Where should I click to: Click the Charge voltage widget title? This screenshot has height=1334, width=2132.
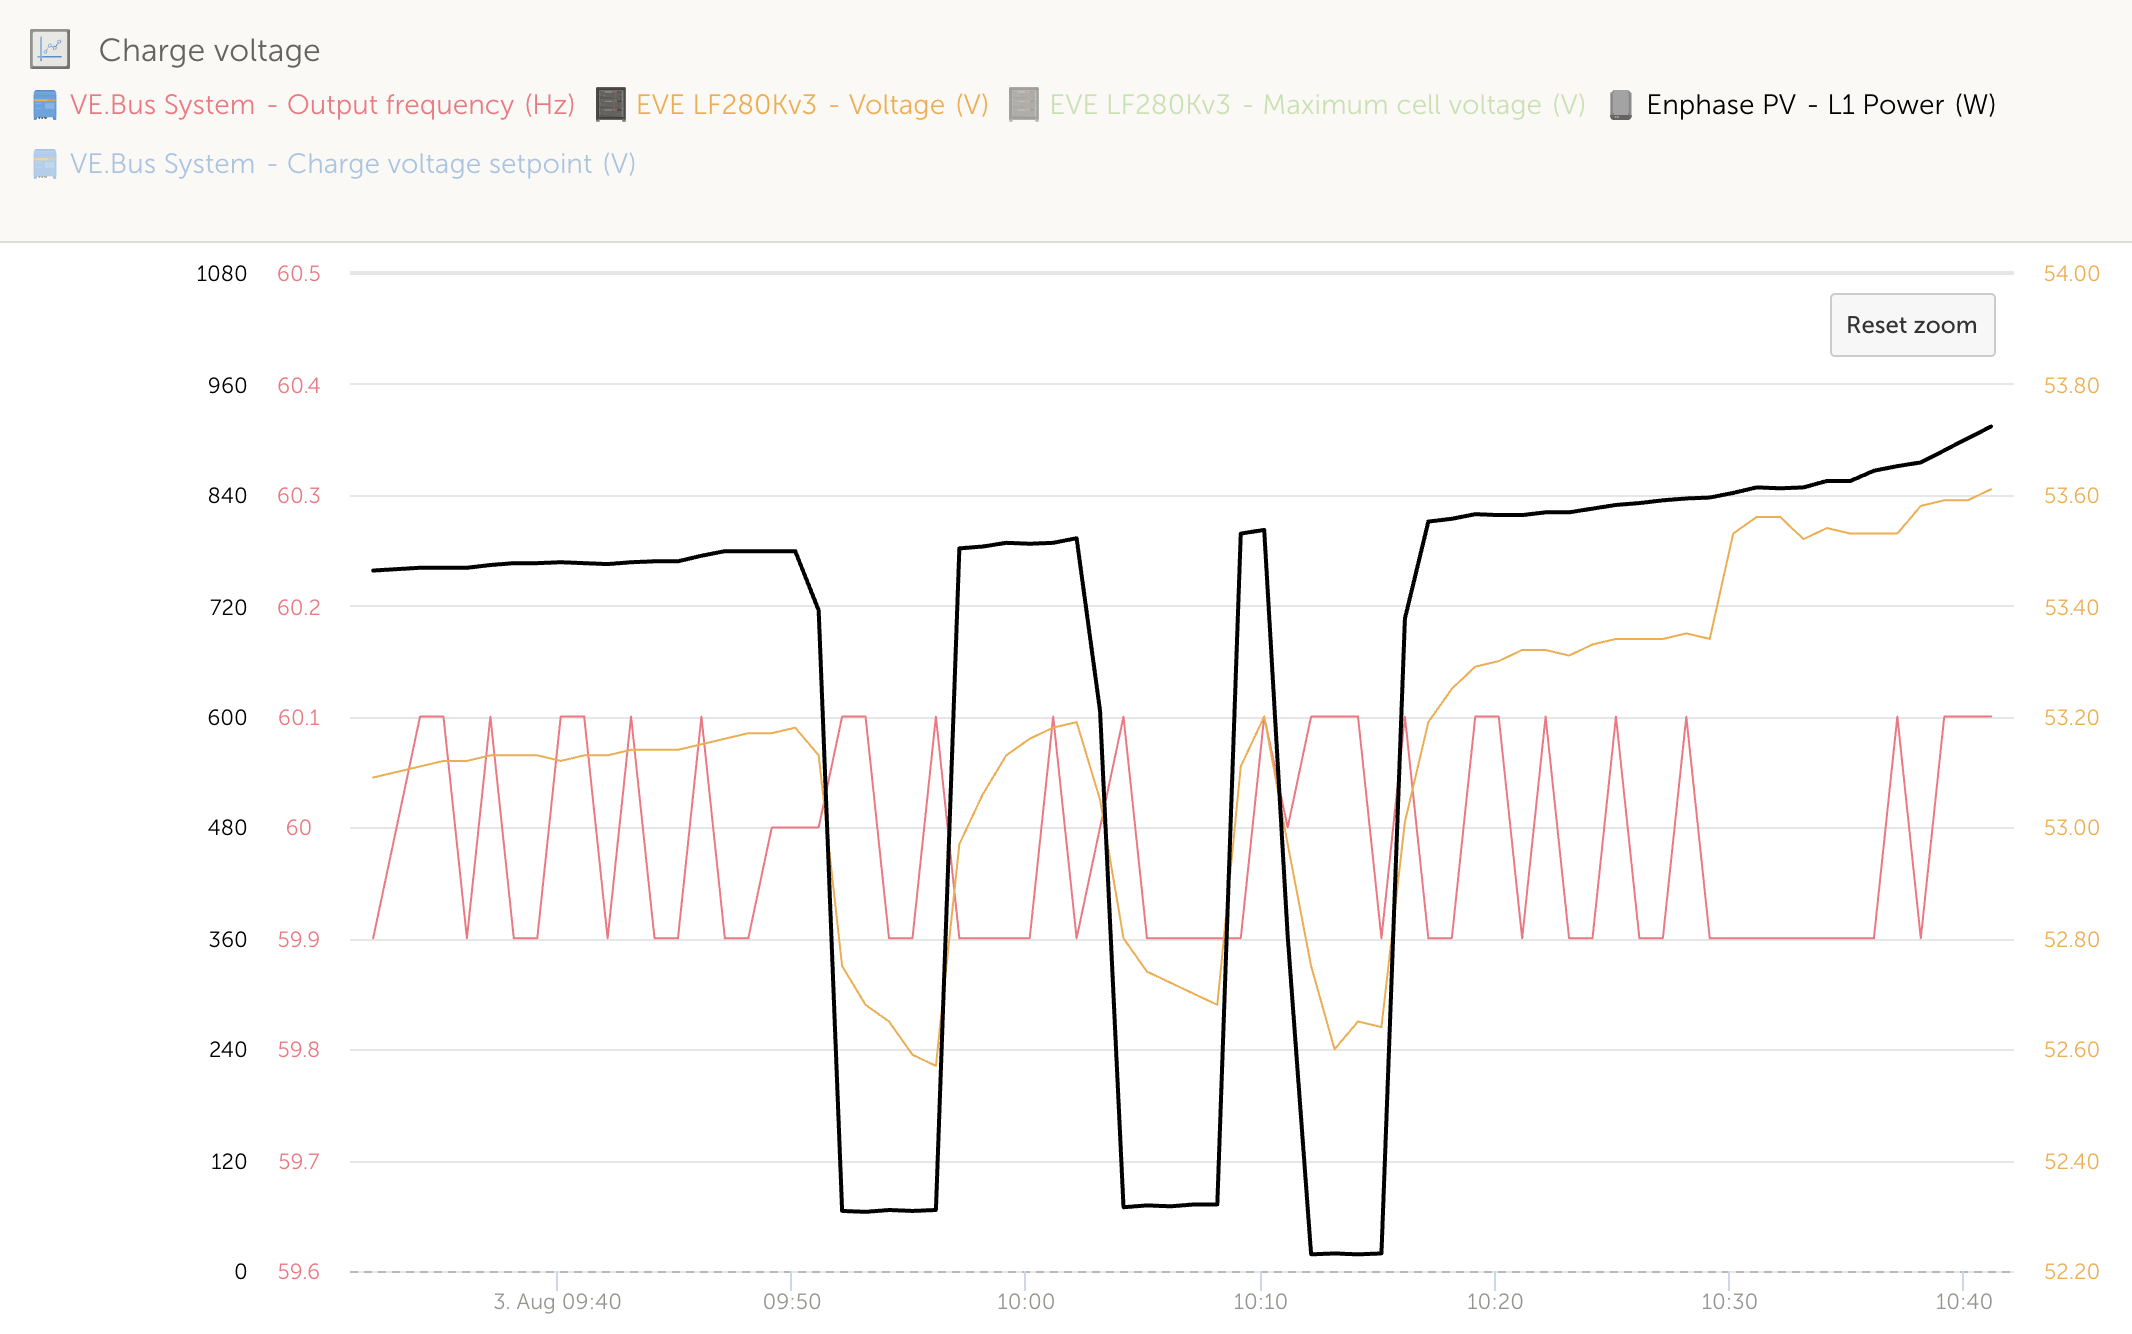[x=209, y=50]
